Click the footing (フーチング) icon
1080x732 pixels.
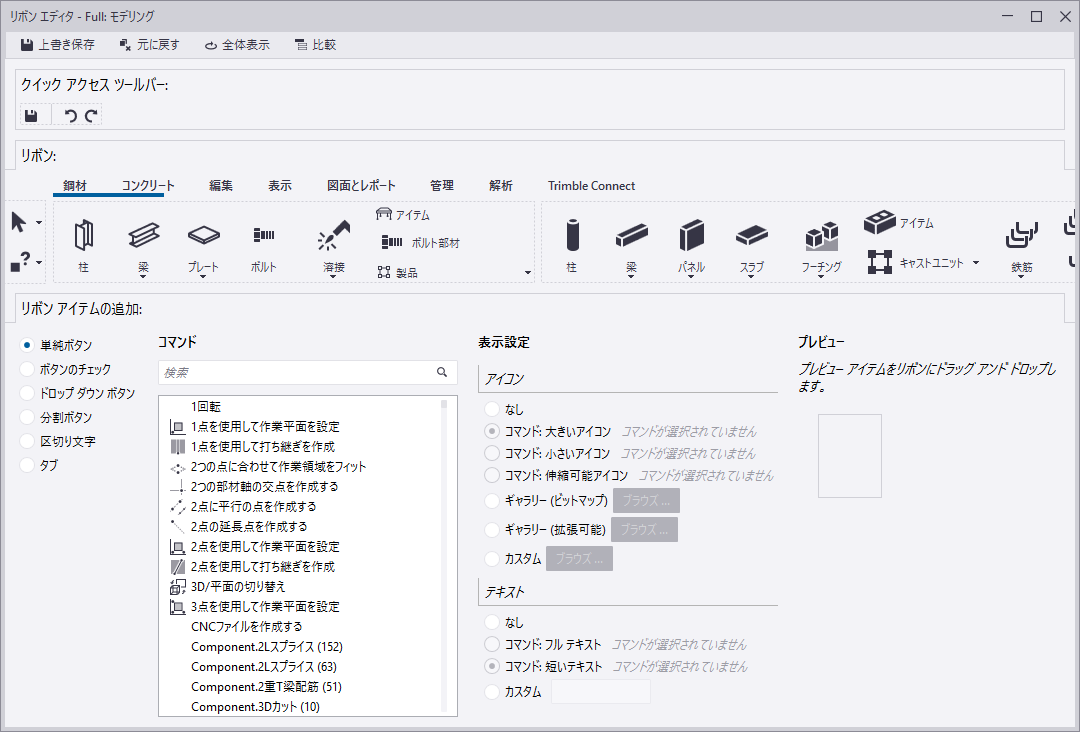point(821,237)
